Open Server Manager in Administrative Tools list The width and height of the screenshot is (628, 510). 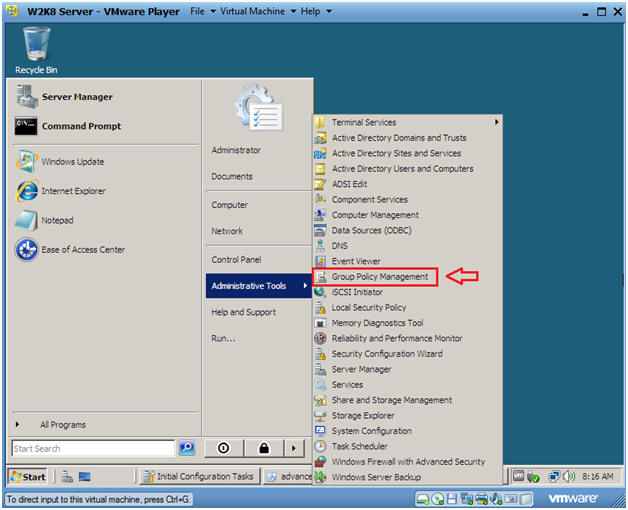[353, 369]
